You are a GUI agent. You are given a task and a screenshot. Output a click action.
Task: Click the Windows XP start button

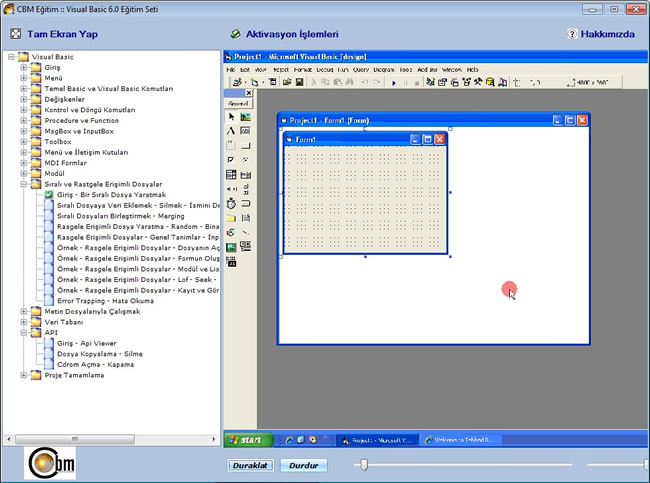(x=245, y=440)
